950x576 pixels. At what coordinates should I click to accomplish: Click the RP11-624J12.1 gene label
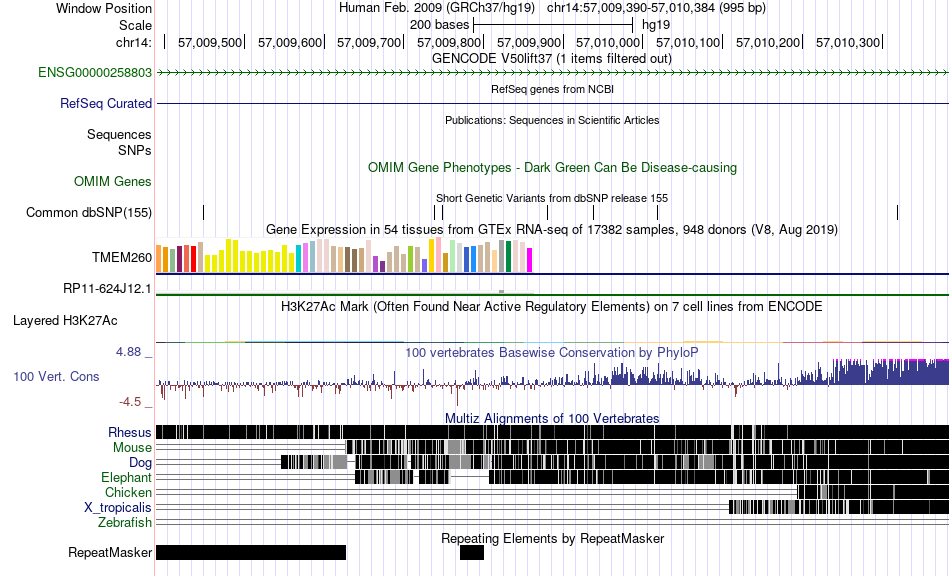pos(107,288)
